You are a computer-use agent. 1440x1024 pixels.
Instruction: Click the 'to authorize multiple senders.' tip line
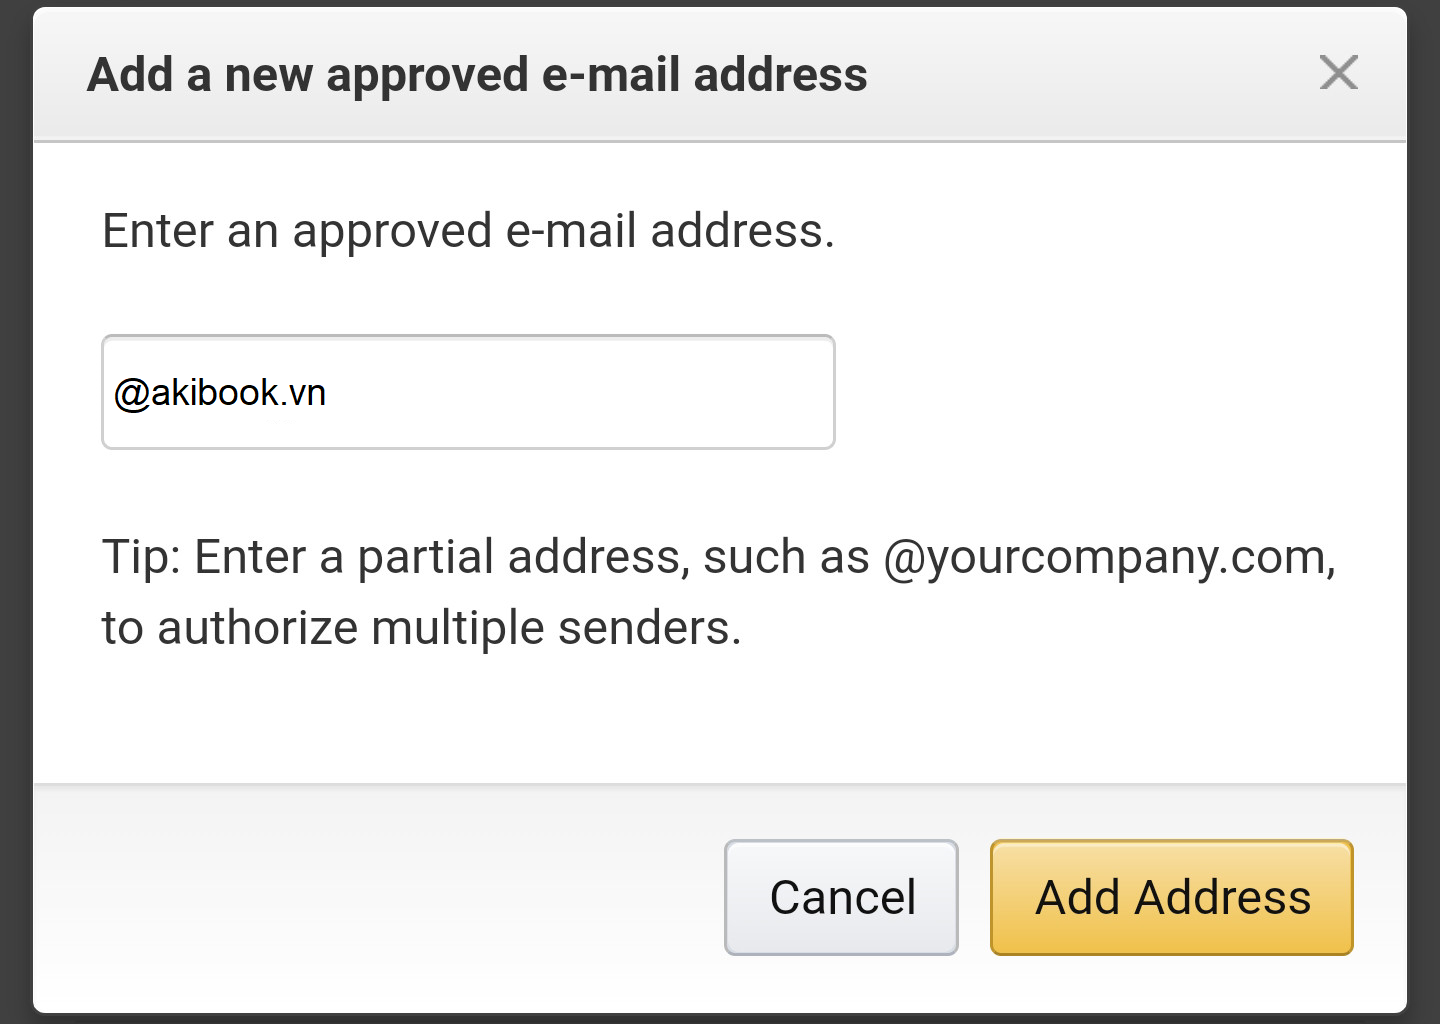(421, 628)
